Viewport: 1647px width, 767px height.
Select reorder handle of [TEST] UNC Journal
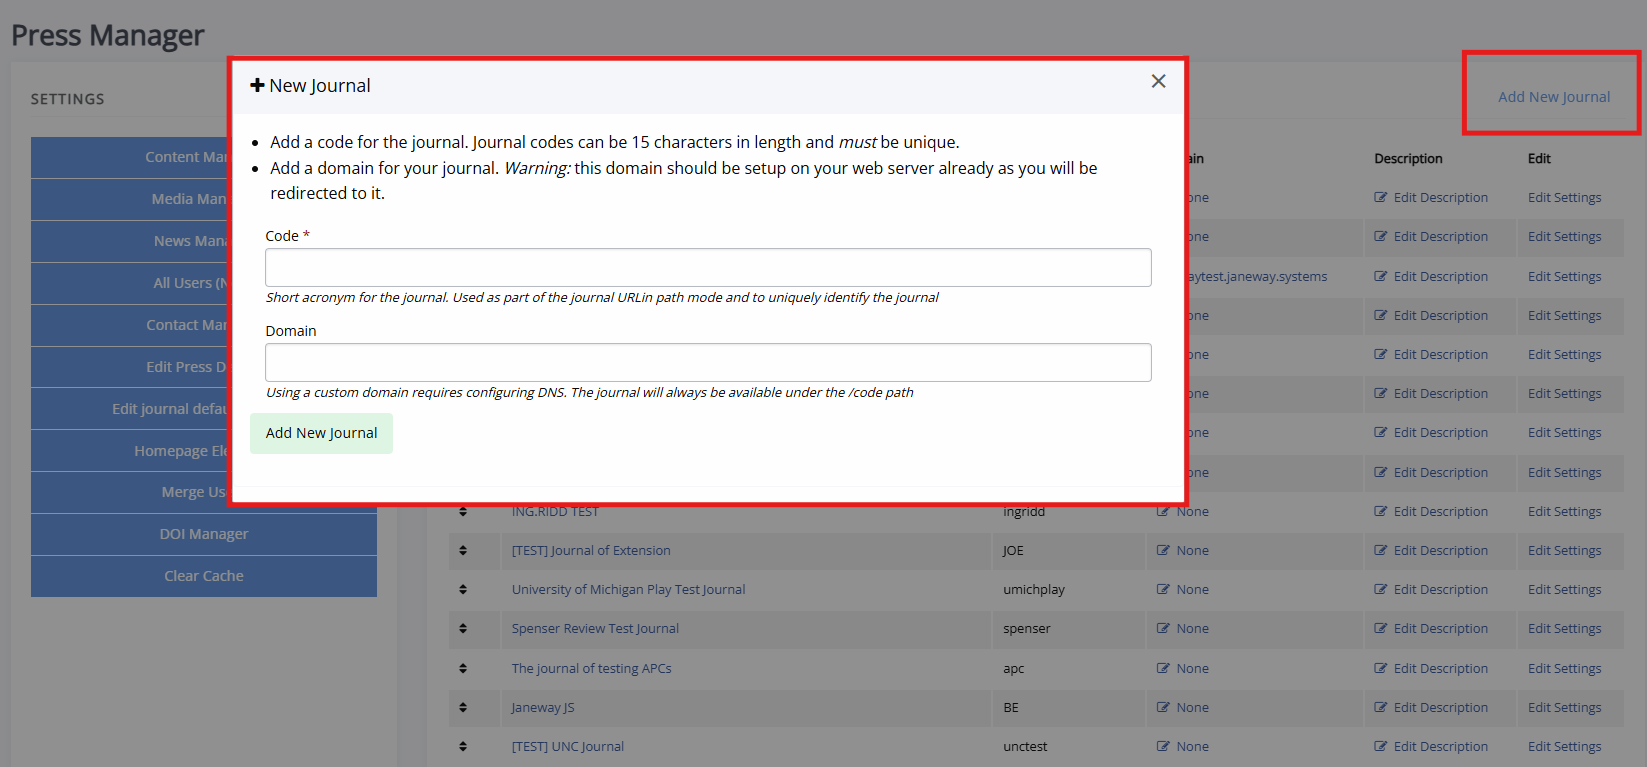pos(463,747)
